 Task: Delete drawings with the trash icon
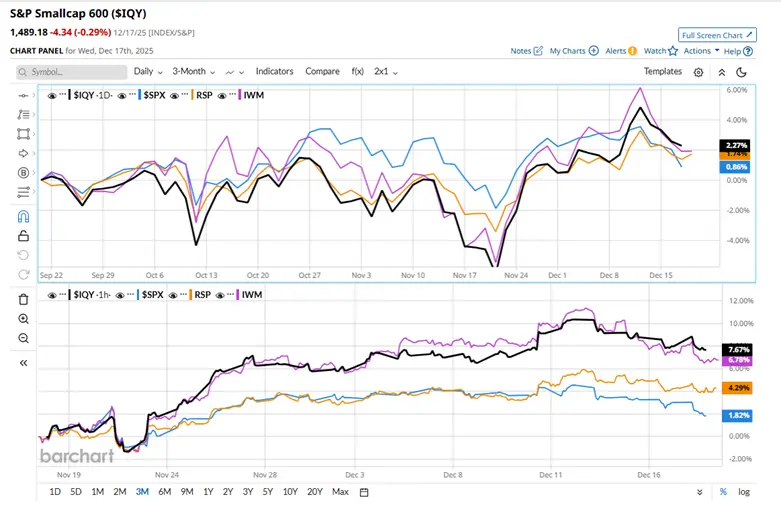pyautogui.click(x=23, y=299)
